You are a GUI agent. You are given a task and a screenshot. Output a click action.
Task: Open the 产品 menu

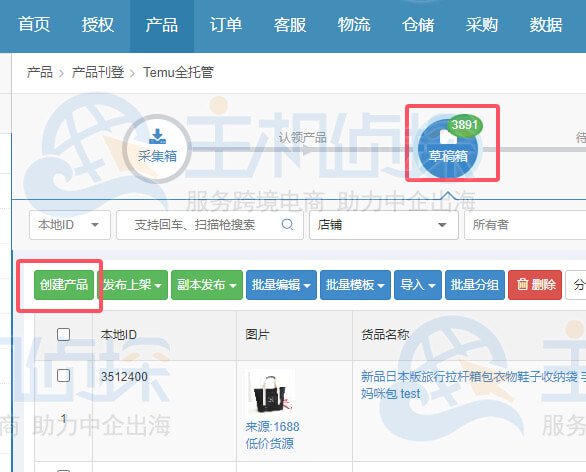click(x=162, y=25)
